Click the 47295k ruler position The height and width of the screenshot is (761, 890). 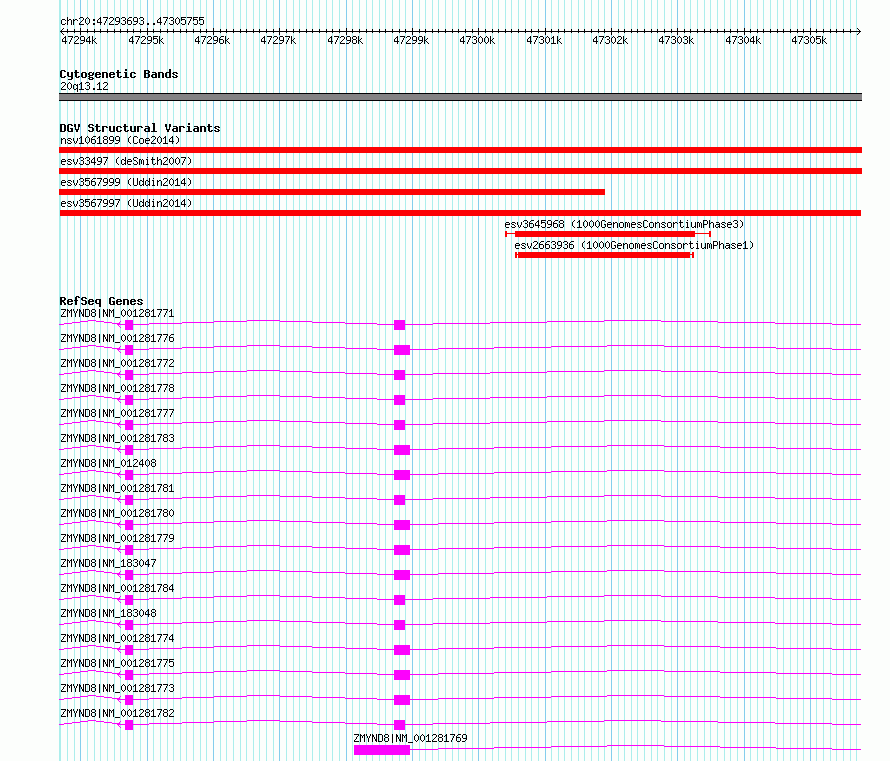146,40
